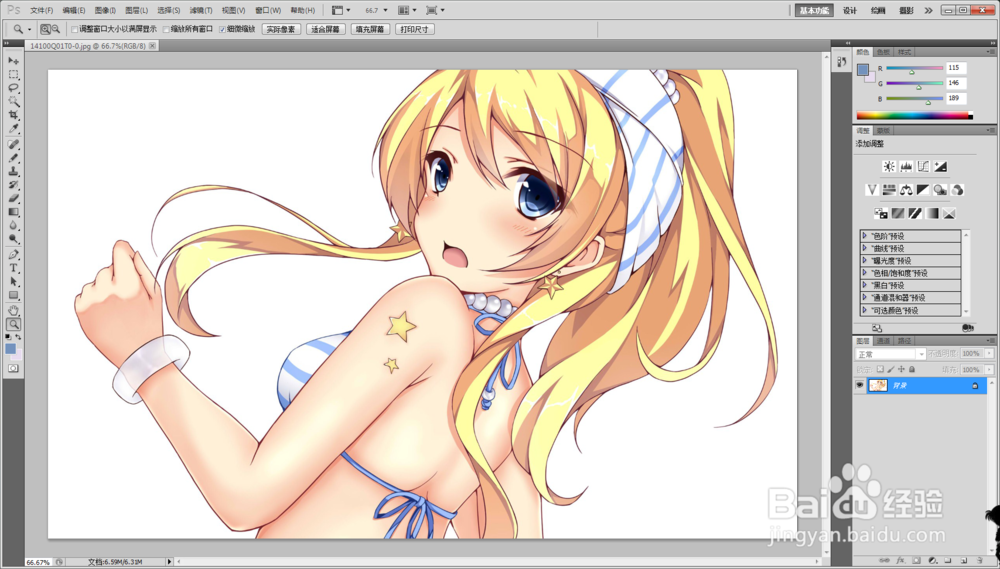Reset default foreground/background colors
The image size is (1000, 569).
(x=8, y=337)
